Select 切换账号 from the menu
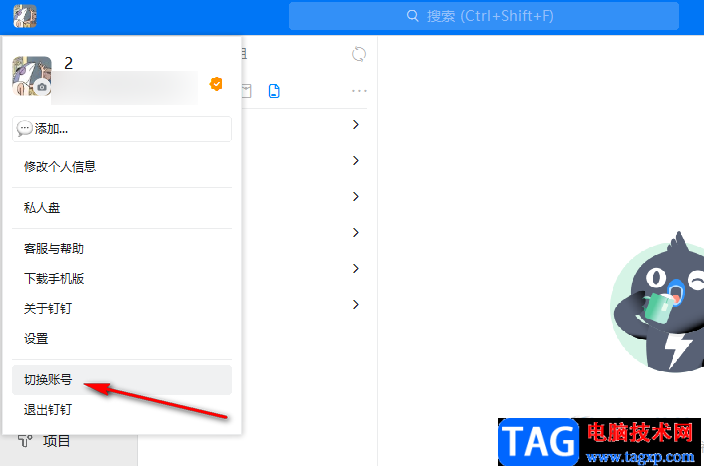The image size is (704, 466). click(x=122, y=380)
